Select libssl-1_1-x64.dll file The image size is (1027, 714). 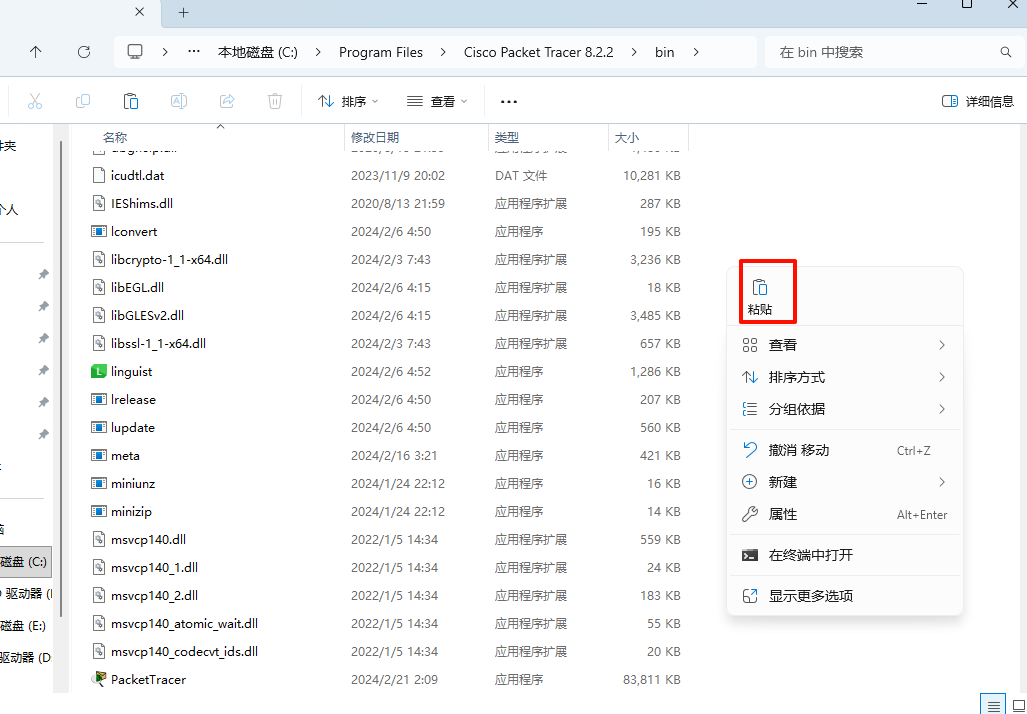[x=158, y=344]
